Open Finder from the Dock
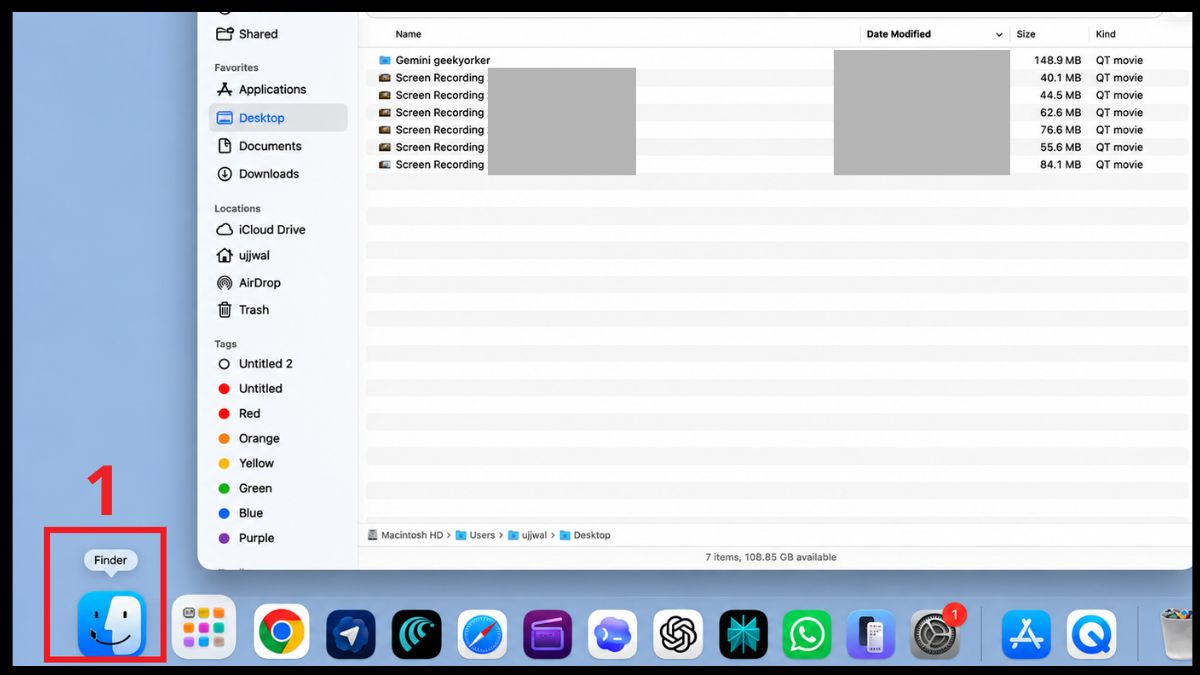1200x675 pixels. (x=112, y=624)
